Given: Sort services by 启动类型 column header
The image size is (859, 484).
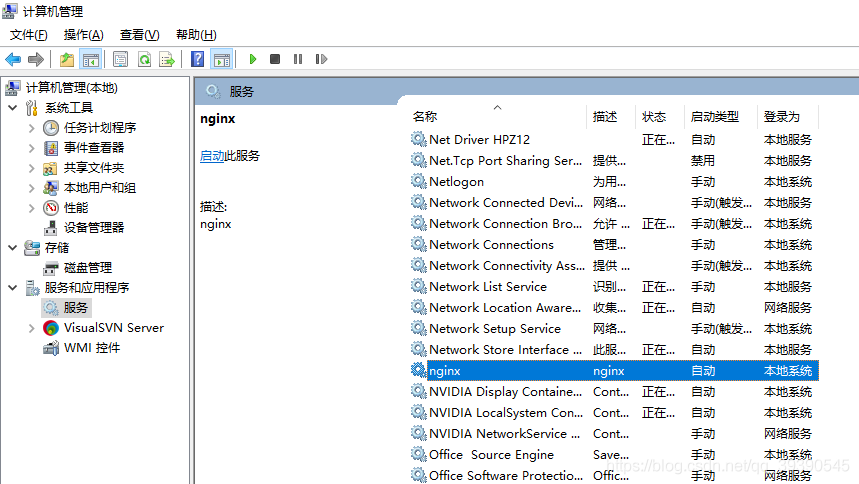Looking at the screenshot, I should (x=715, y=117).
